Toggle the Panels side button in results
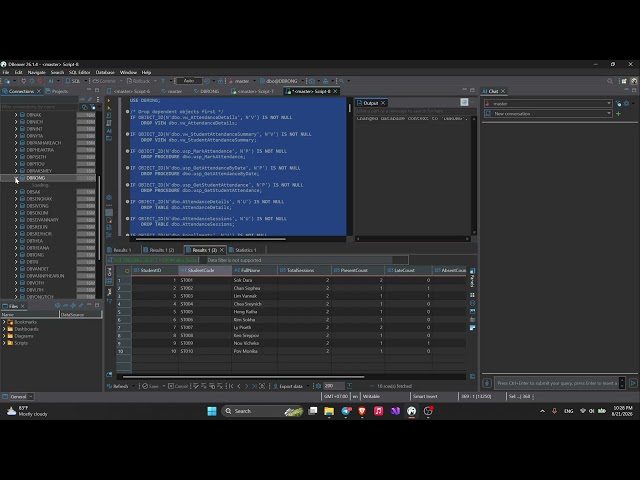 (x=472, y=278)
